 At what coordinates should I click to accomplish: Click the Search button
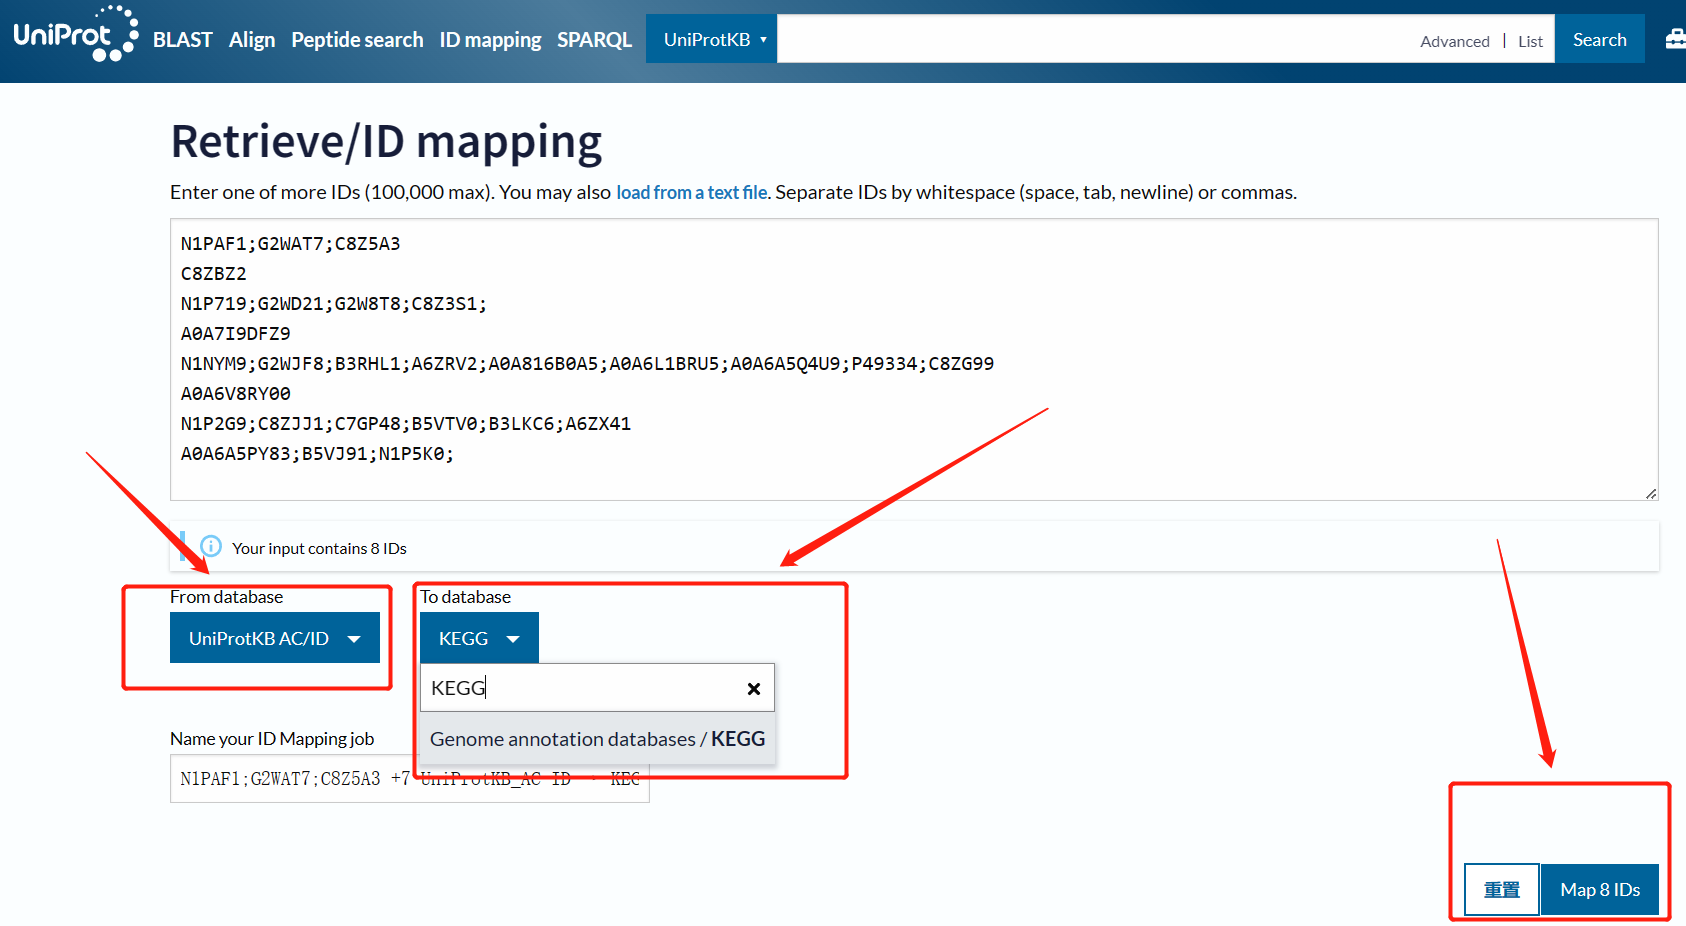pyautogui.click(x=1599, y=39)
